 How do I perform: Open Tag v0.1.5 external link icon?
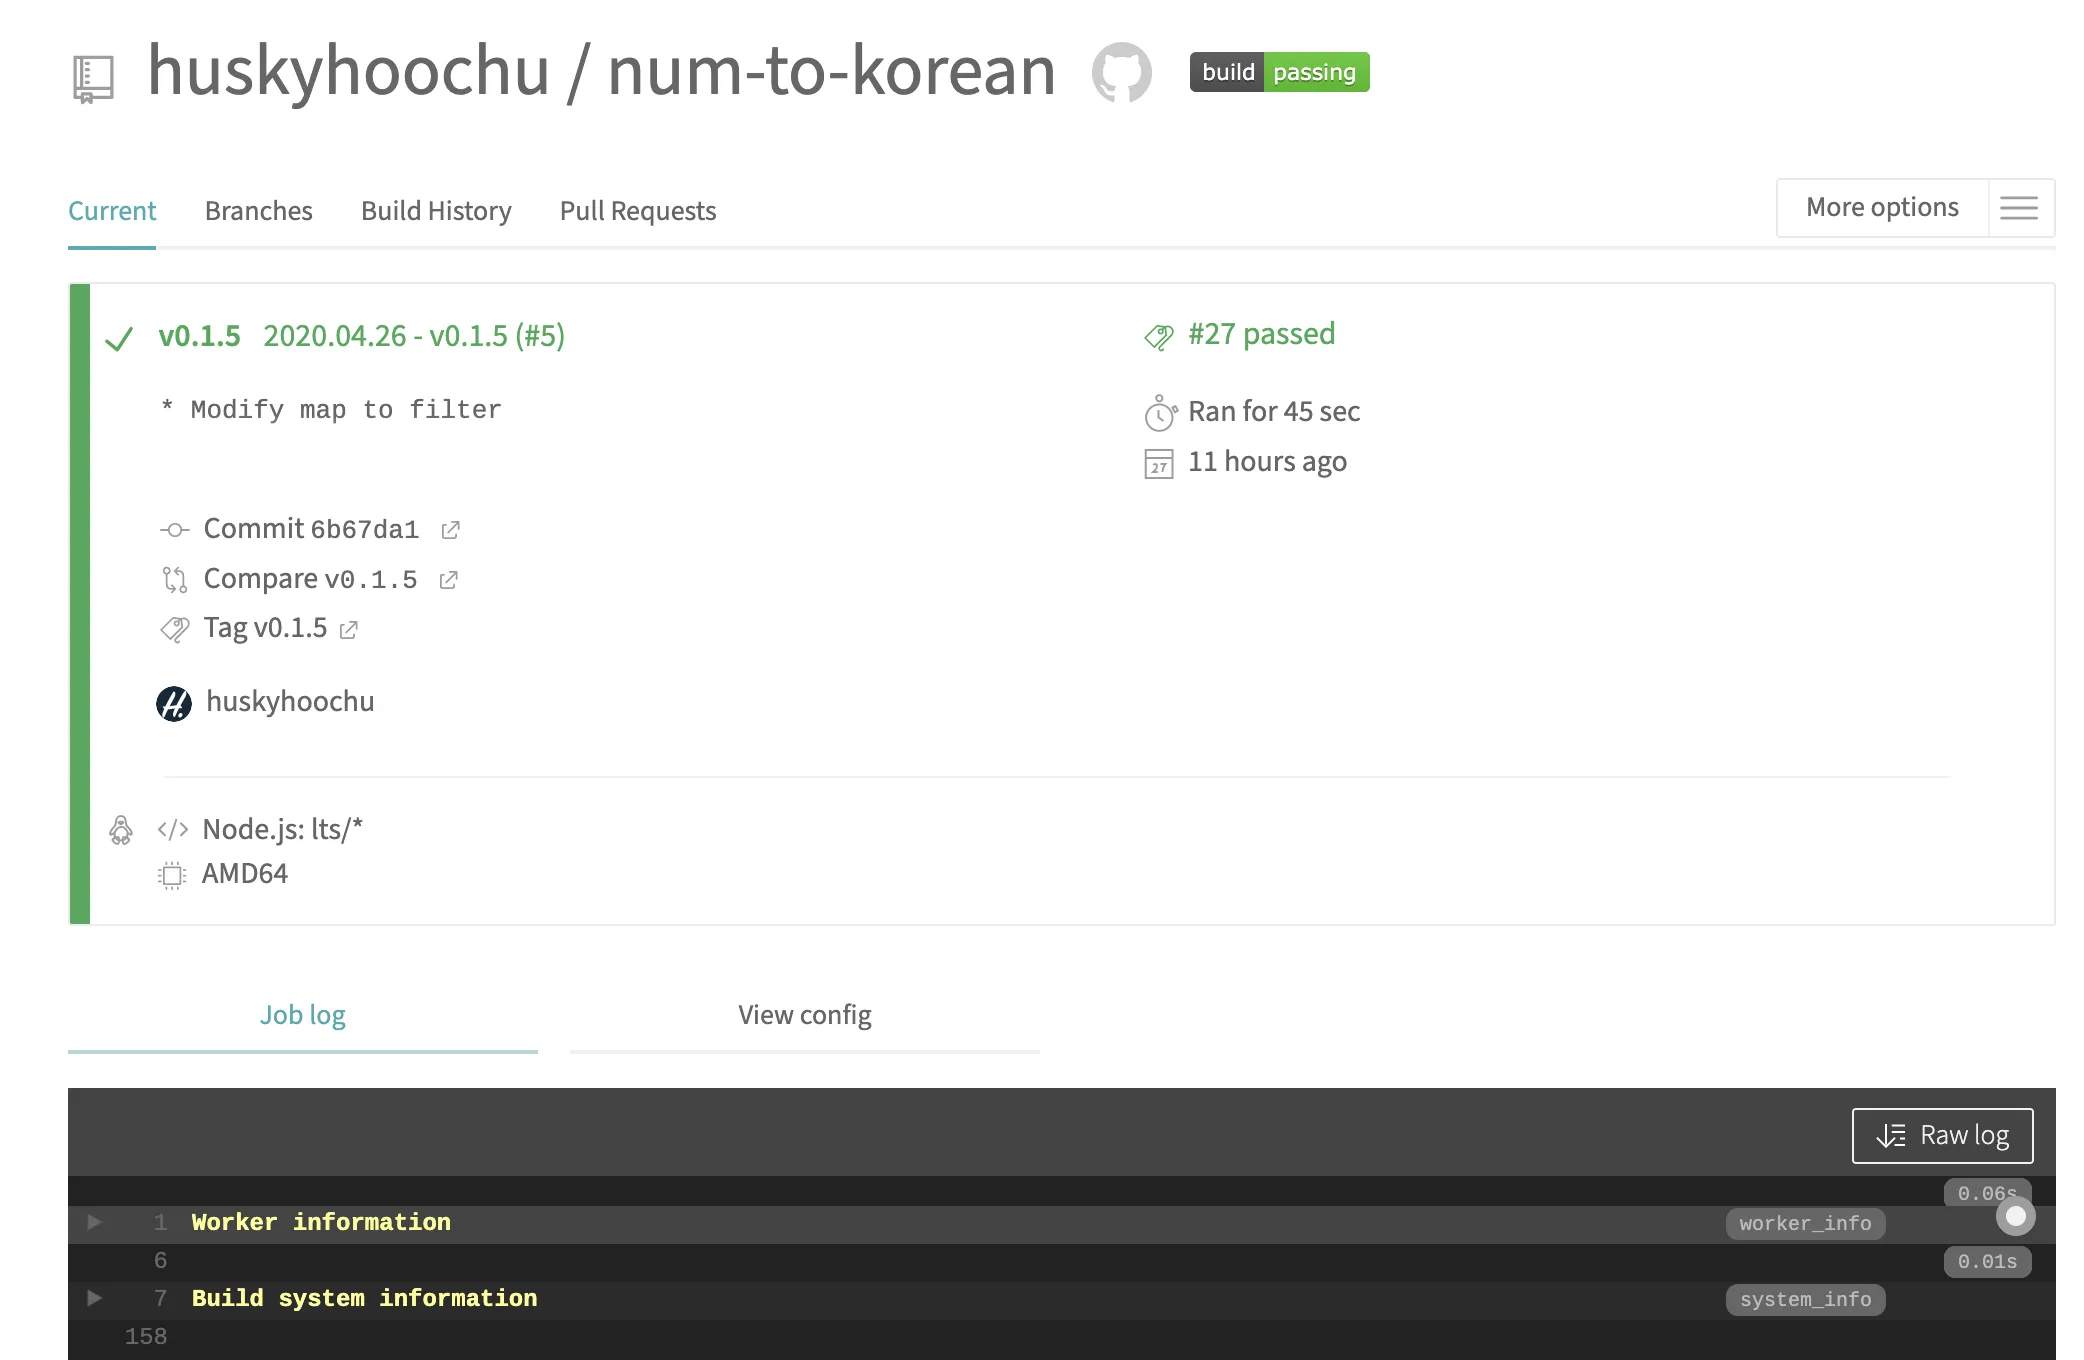coord(348,630)
